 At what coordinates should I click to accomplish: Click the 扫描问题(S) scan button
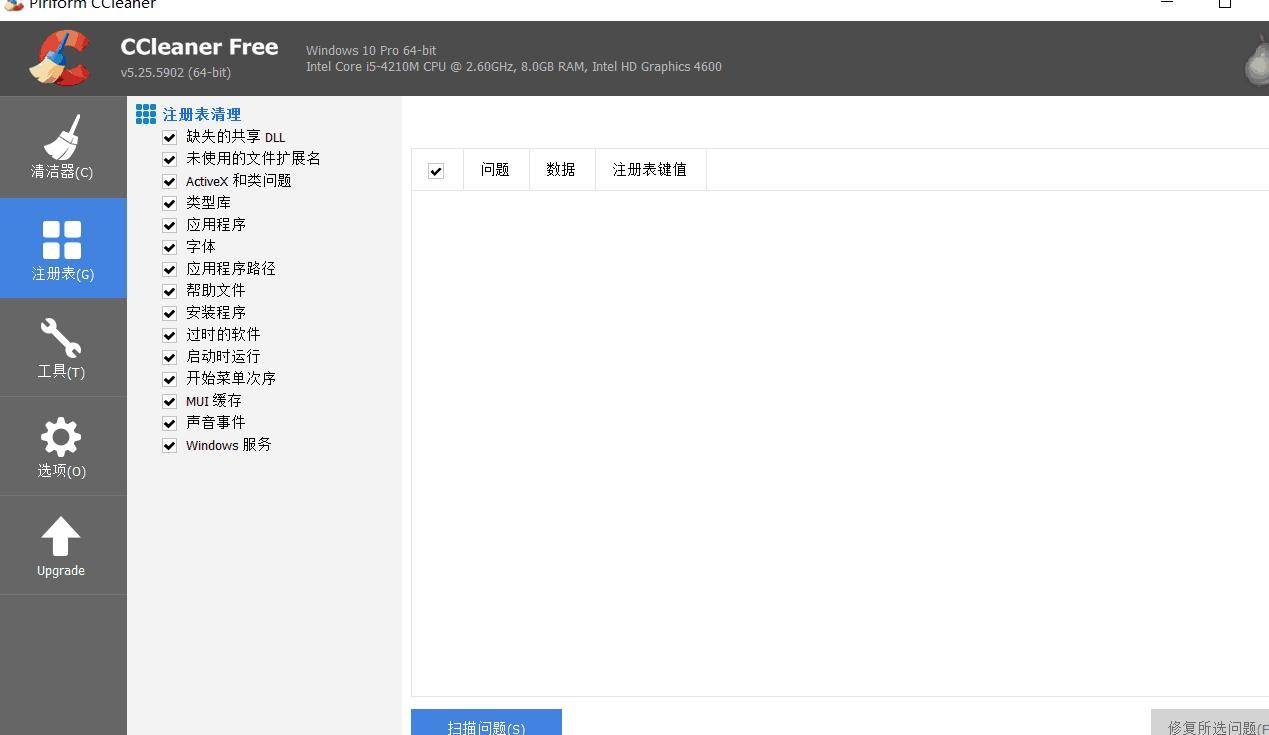(486, 723)
